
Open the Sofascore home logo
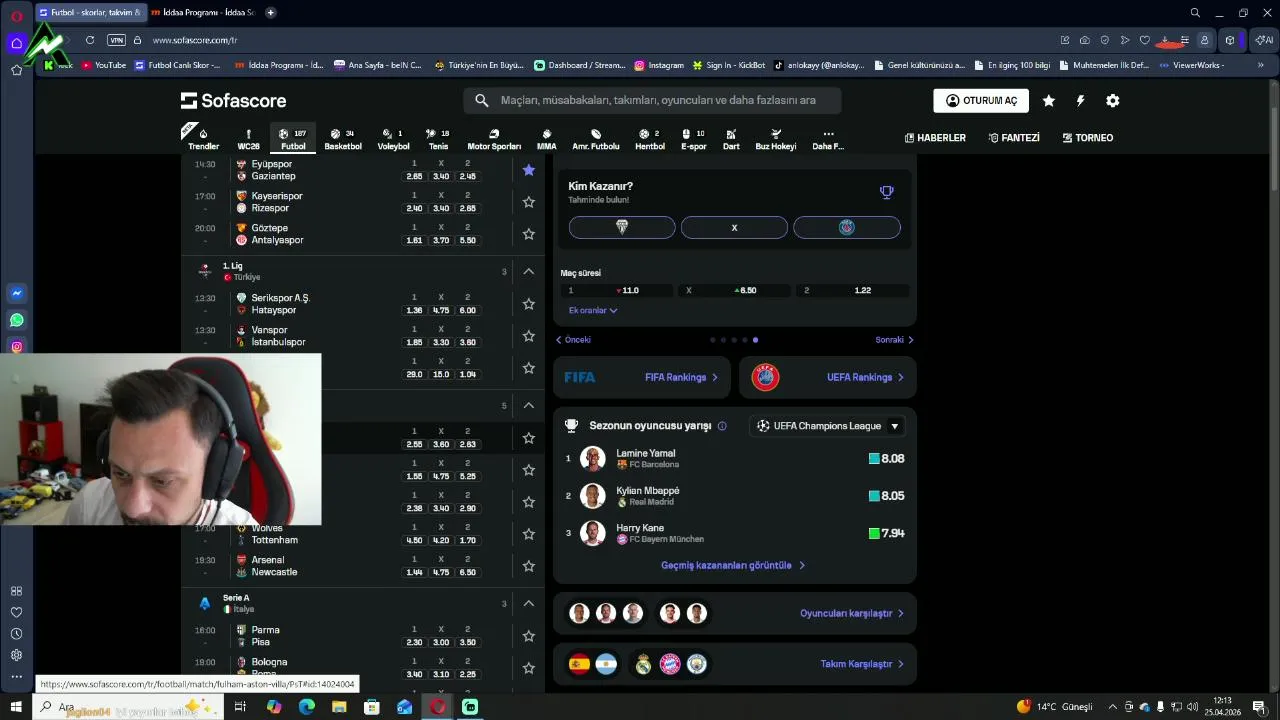coord(233,100)
